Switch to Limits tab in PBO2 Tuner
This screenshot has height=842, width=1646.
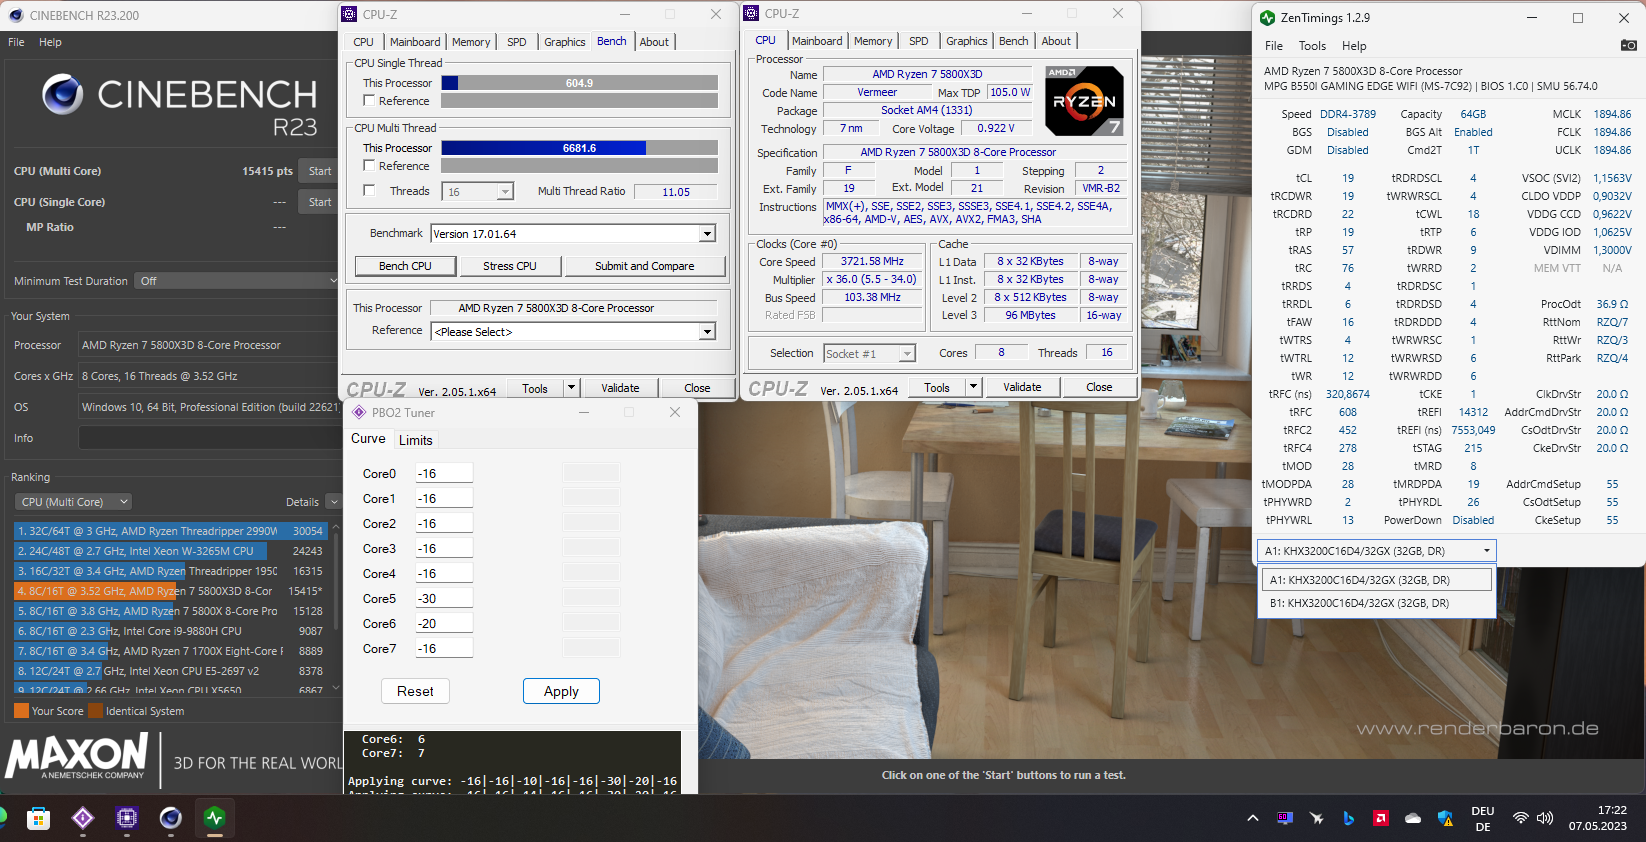(416, 440)
